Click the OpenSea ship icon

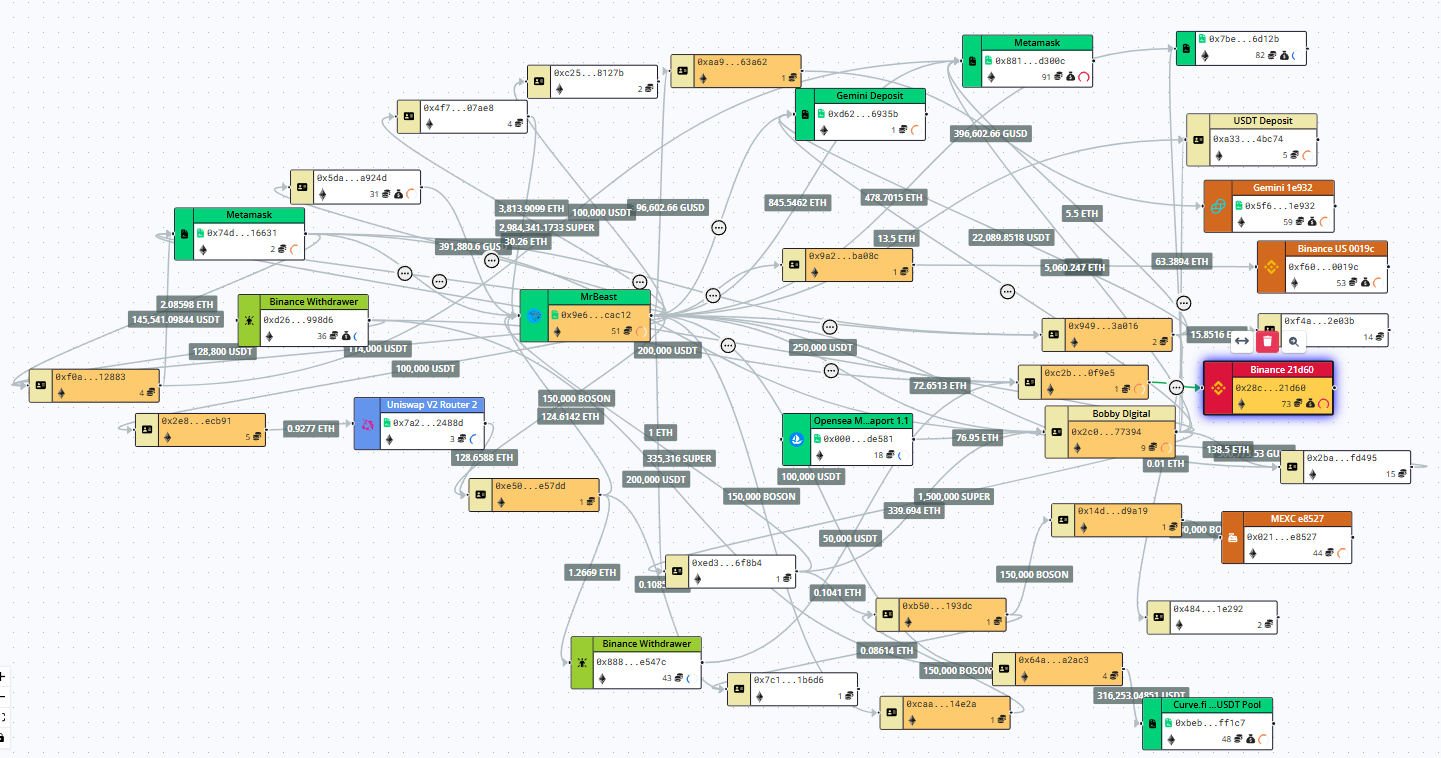point(796,439)
